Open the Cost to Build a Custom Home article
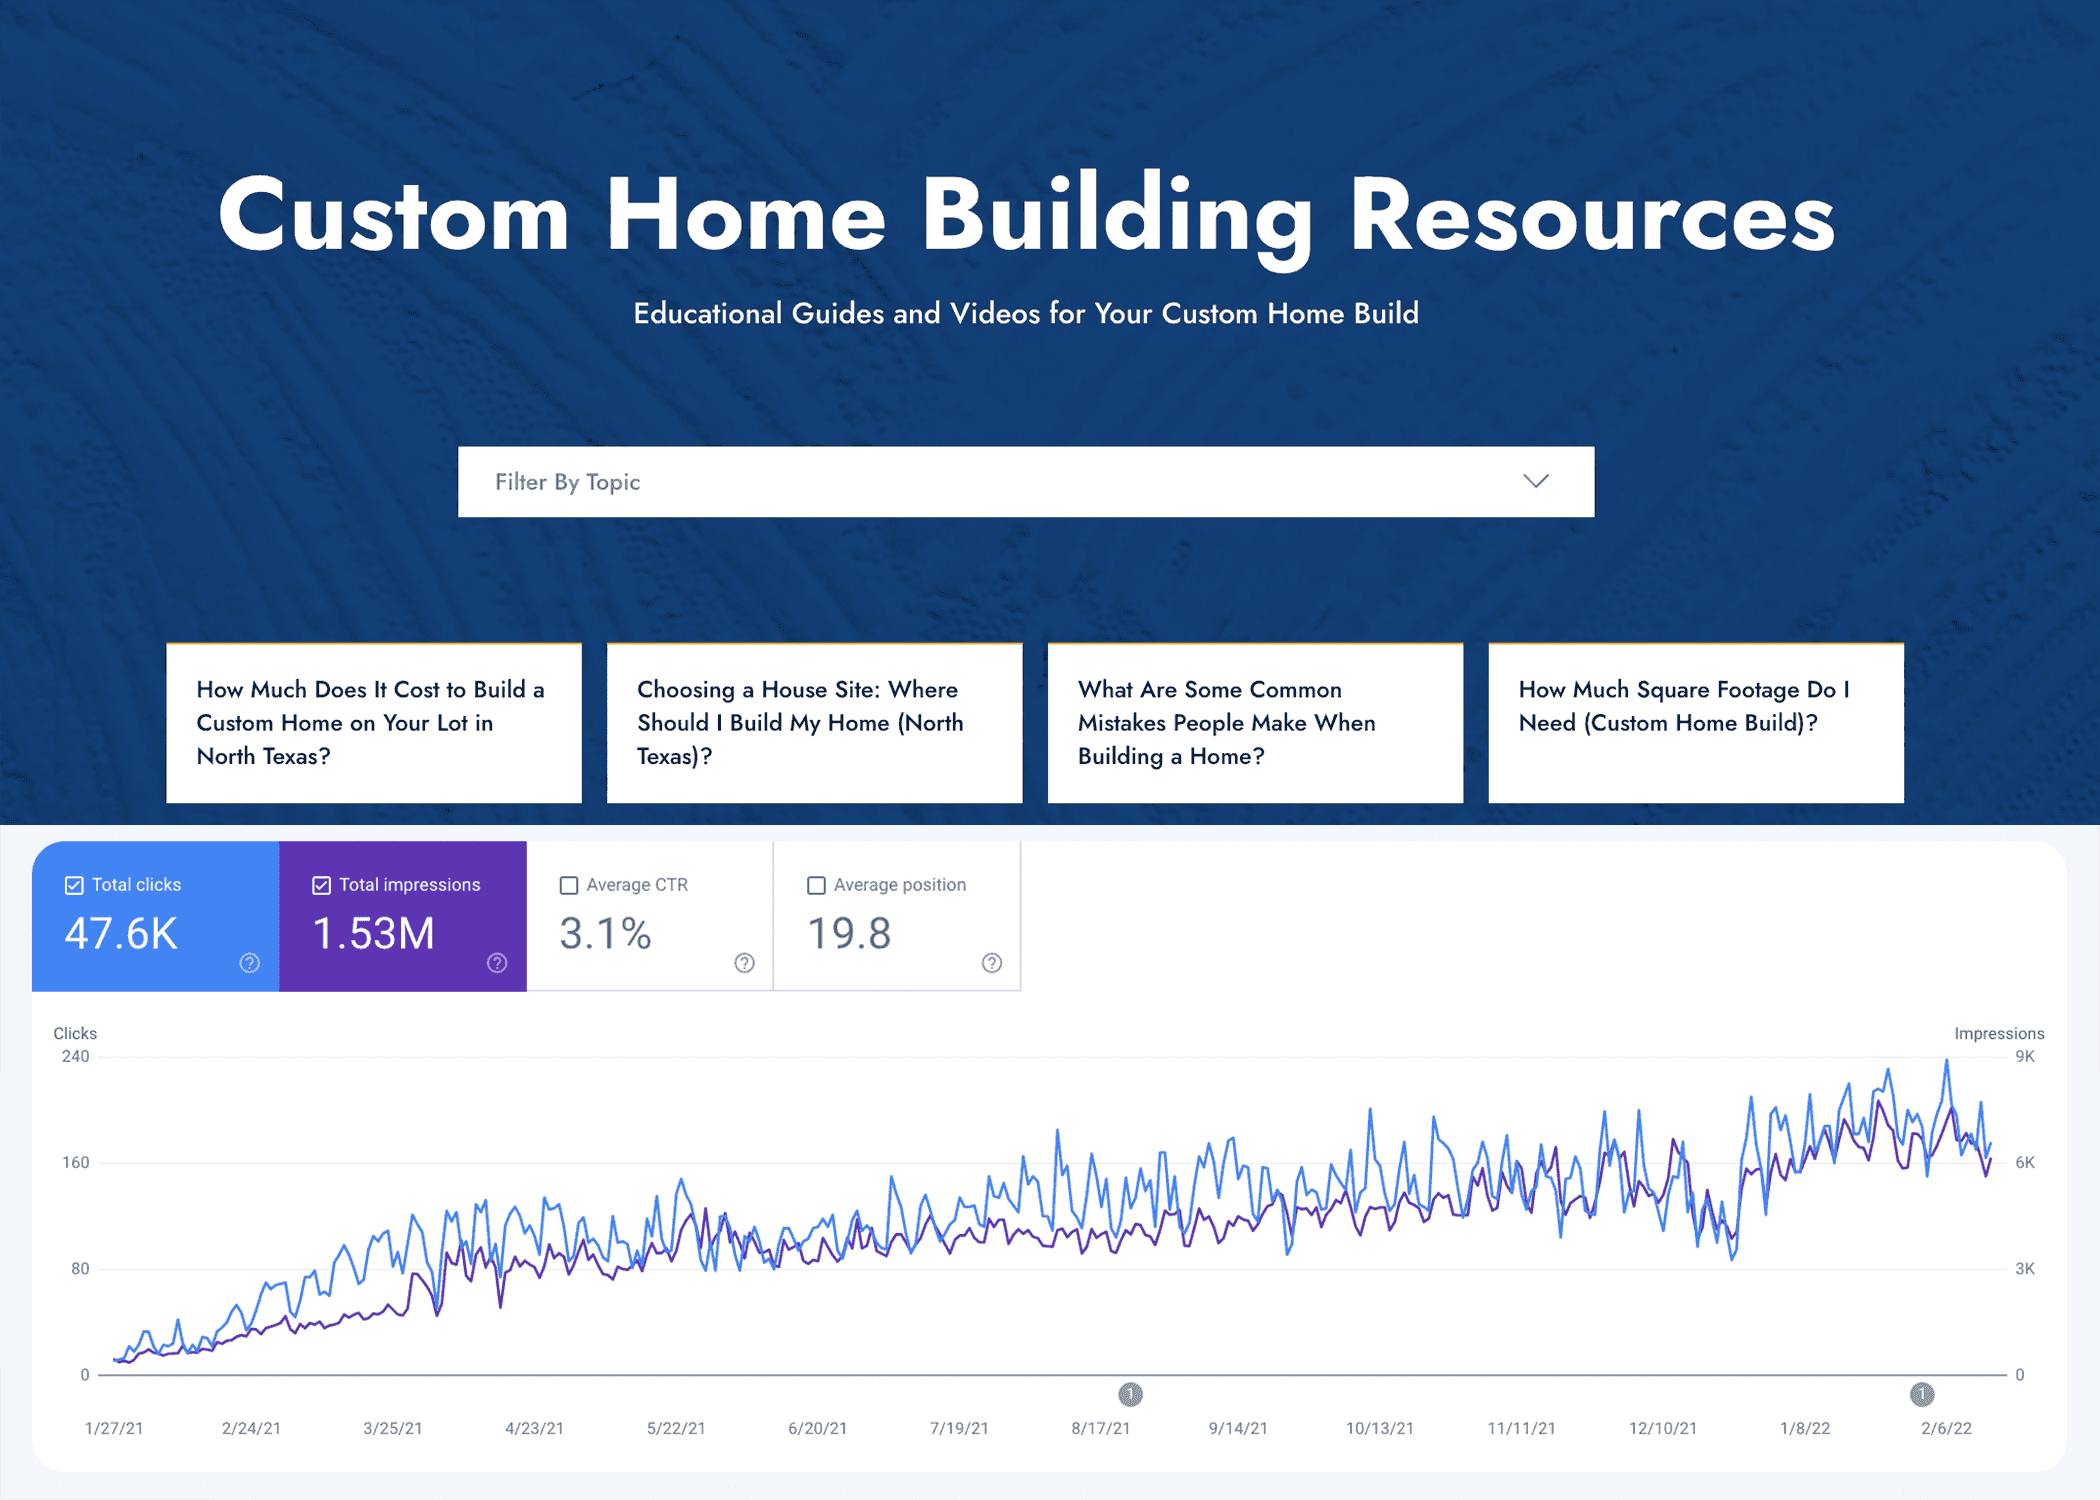 click(374, 722)
